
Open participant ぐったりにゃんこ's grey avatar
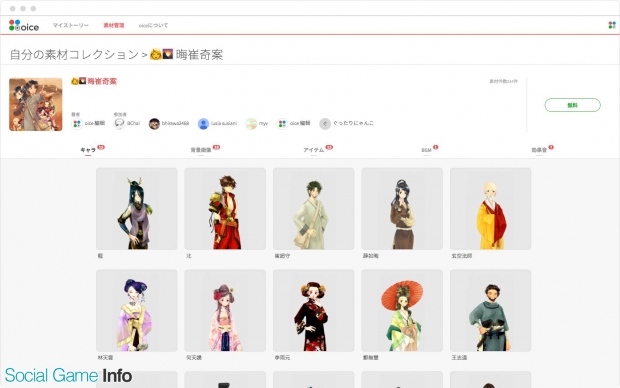pos(325,124)
